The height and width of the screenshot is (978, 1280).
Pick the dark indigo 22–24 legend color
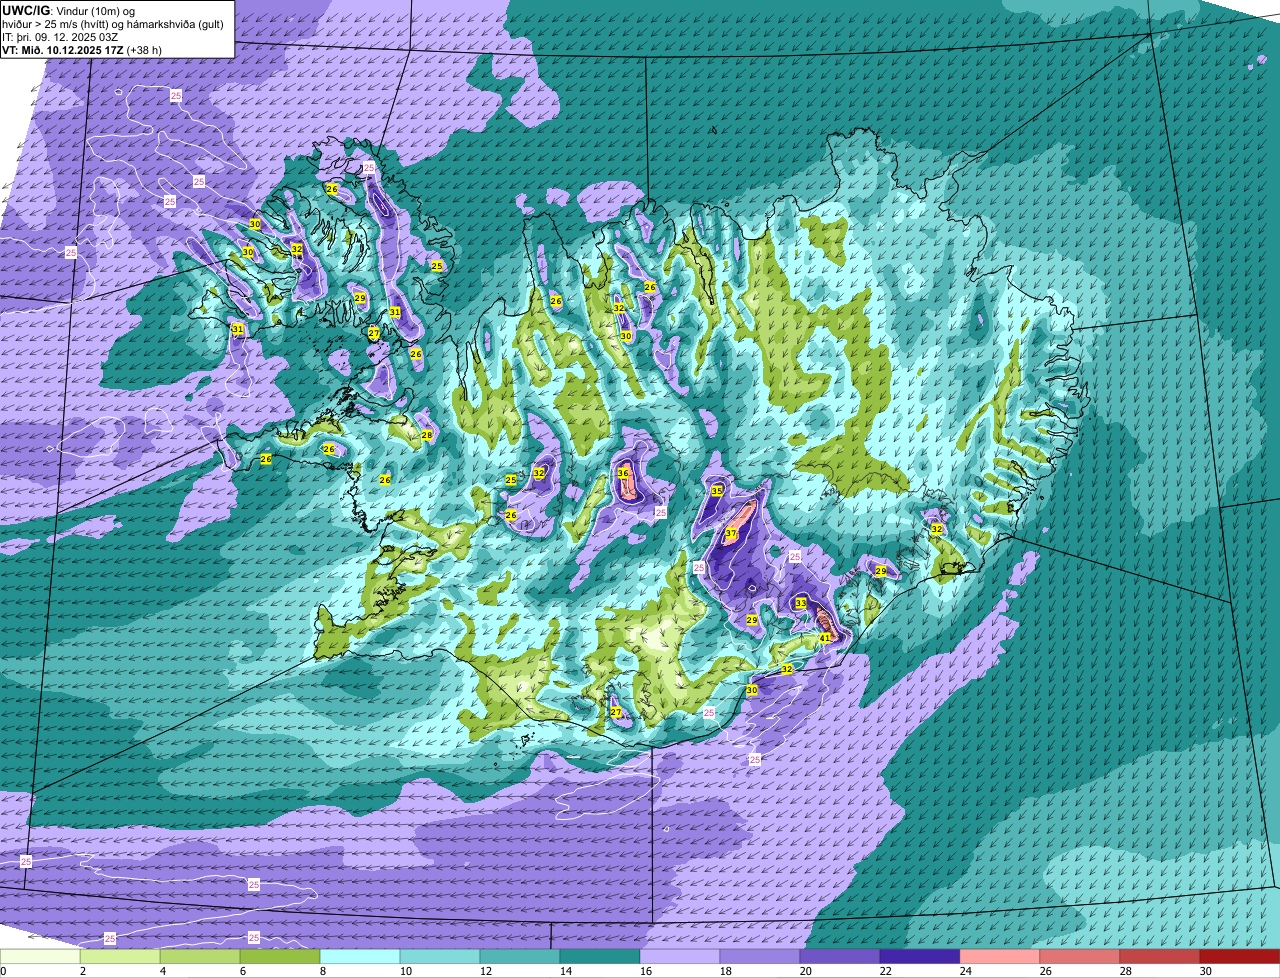click(x=920, y=957)
